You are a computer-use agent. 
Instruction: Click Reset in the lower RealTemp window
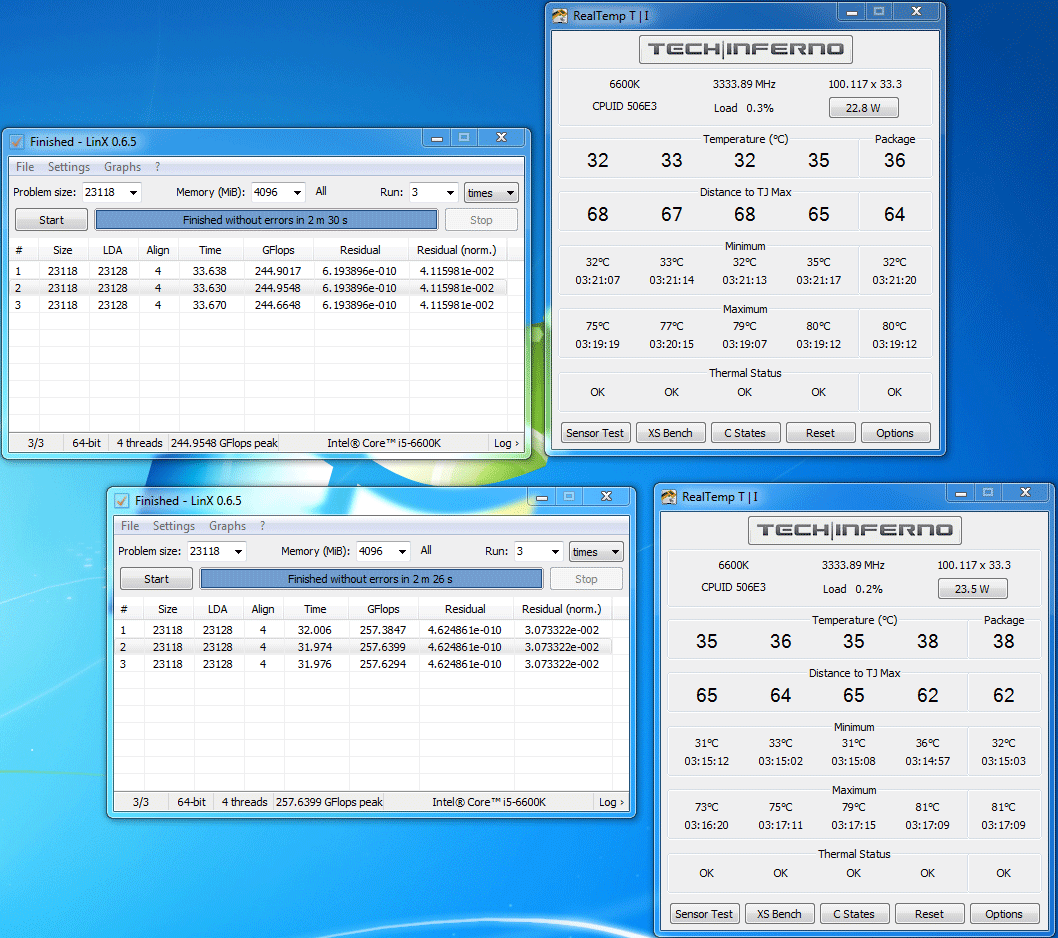929,914
